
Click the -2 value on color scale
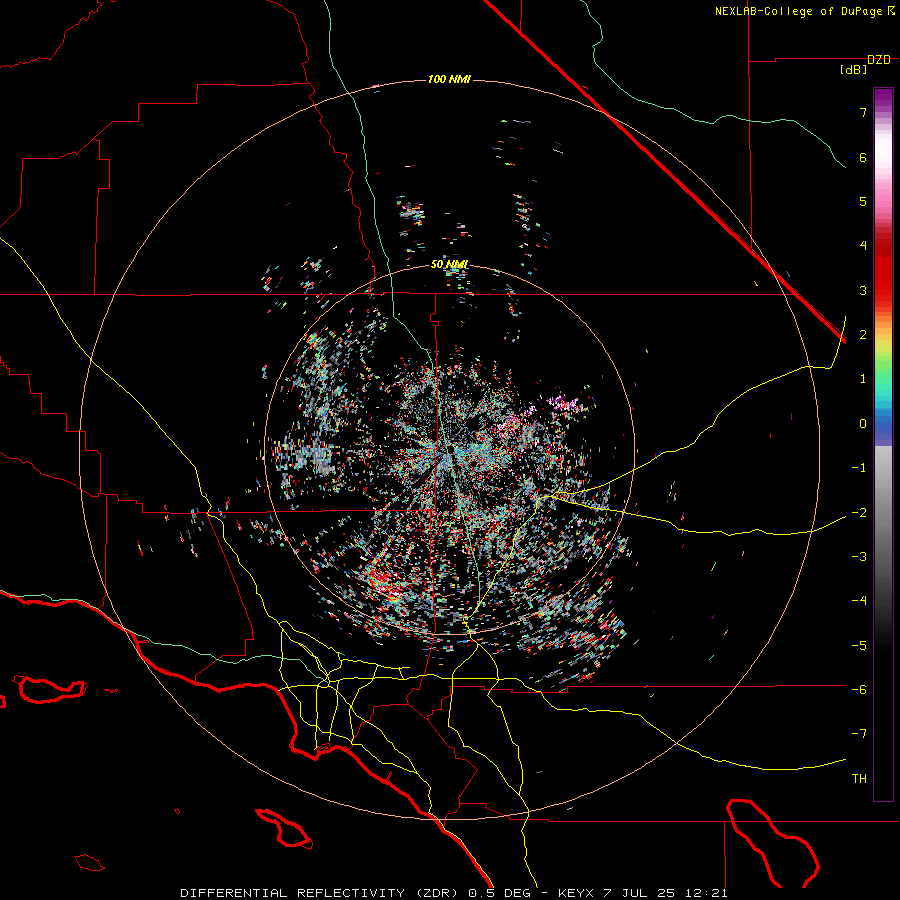[x=859, y=513]
